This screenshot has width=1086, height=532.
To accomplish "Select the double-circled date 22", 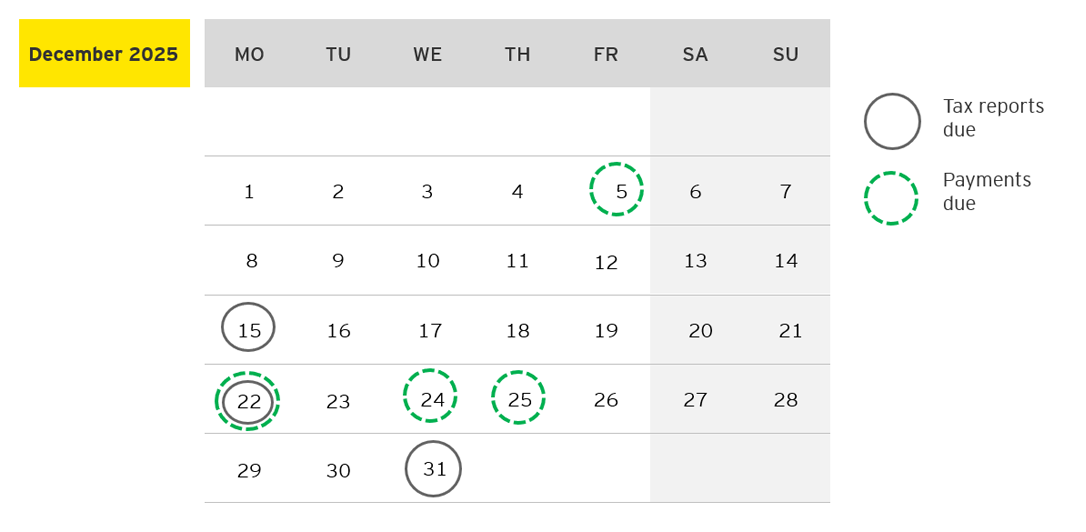I will point(248,401).
